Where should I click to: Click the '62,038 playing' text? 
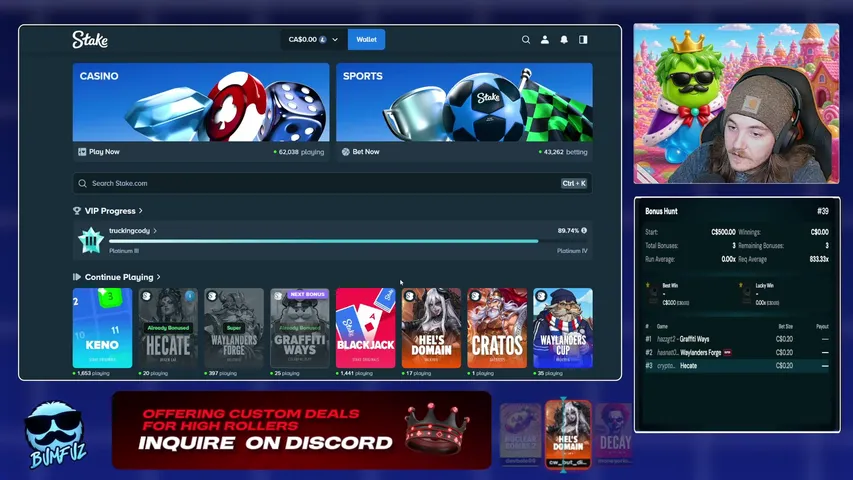pos(299,152)
